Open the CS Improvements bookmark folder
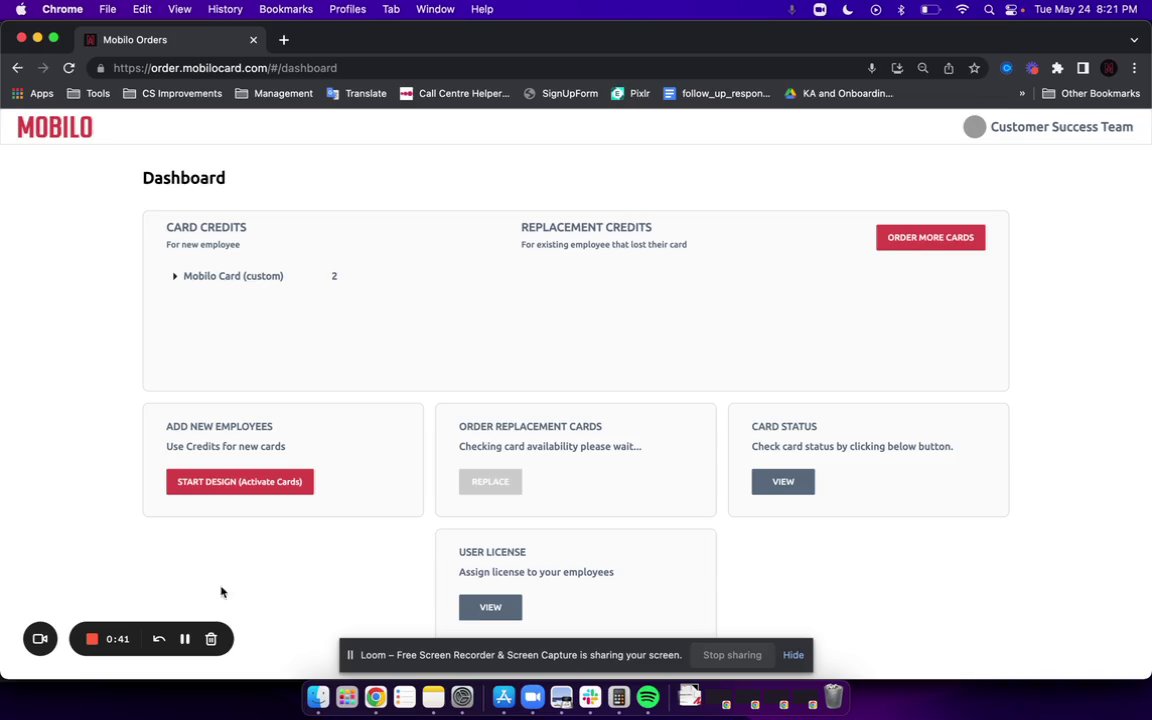This screenshot has height=720, width=1152. [173, 93]
